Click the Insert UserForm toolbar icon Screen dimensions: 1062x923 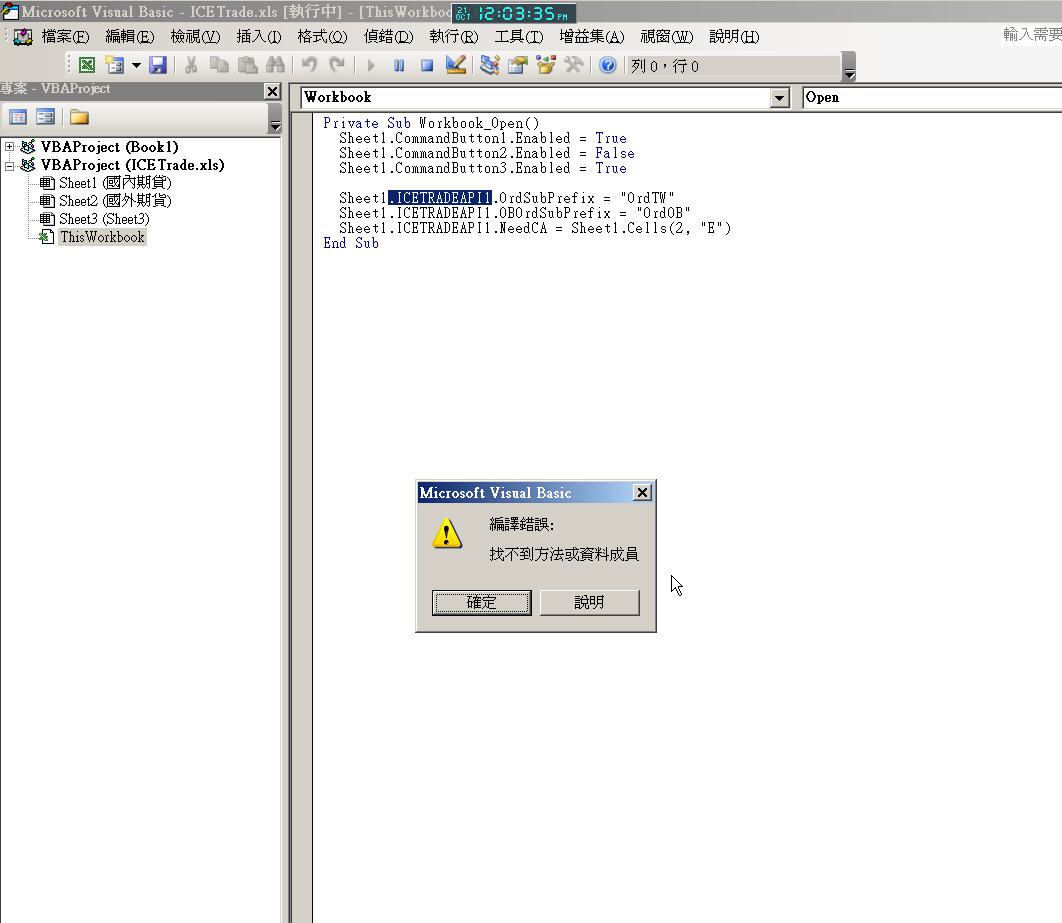(114, 65)
